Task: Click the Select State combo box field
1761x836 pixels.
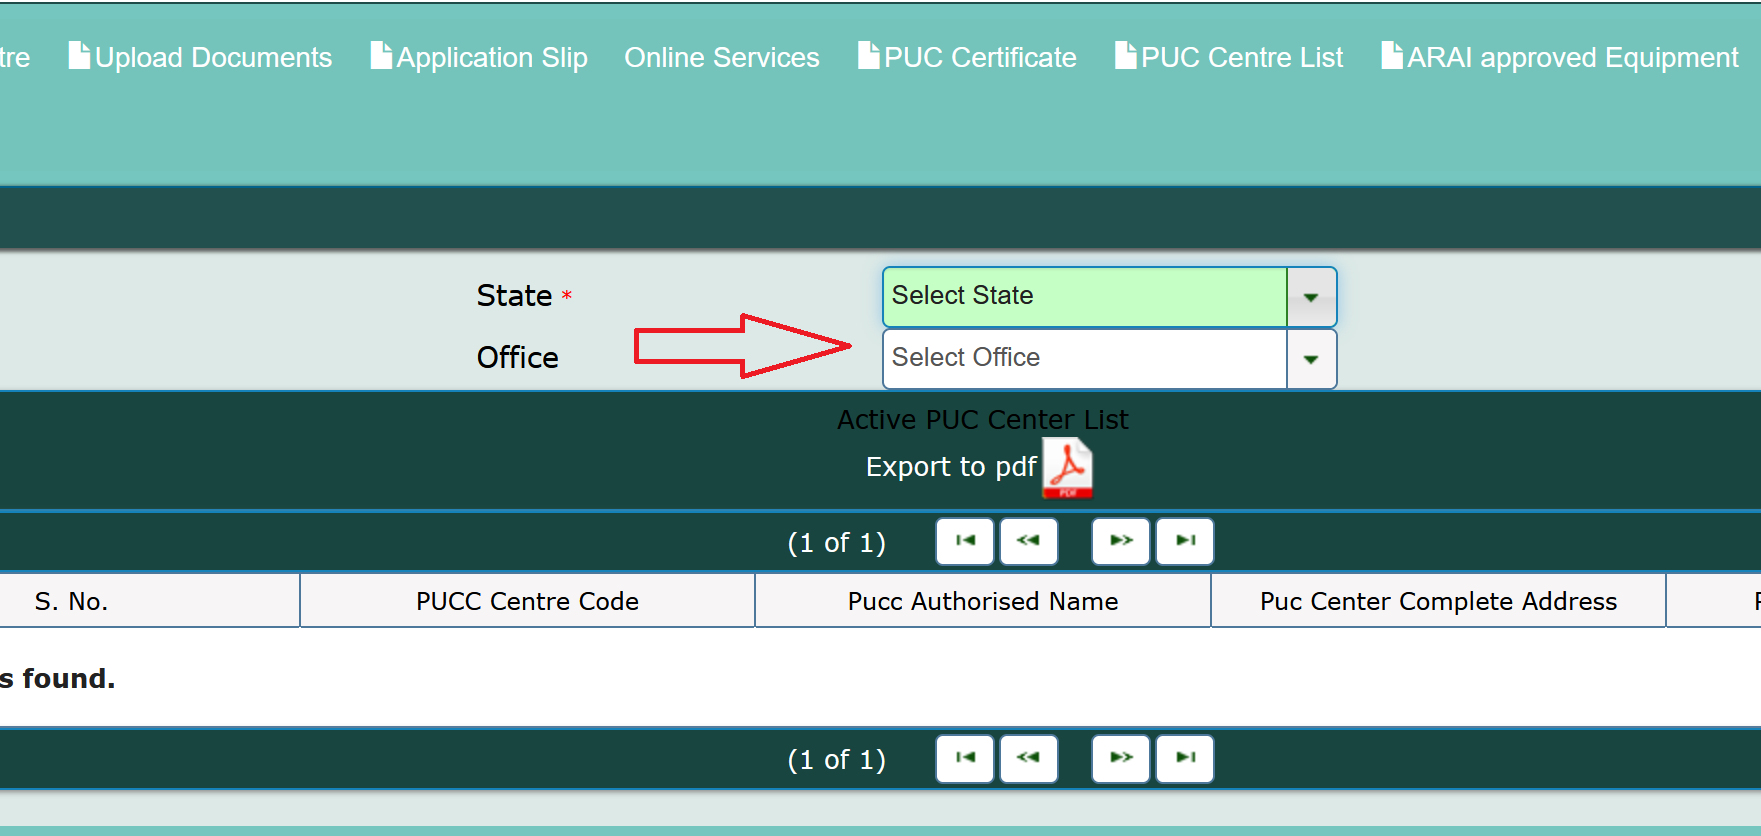Action: pyautogui.click(x=1084, y=296)
